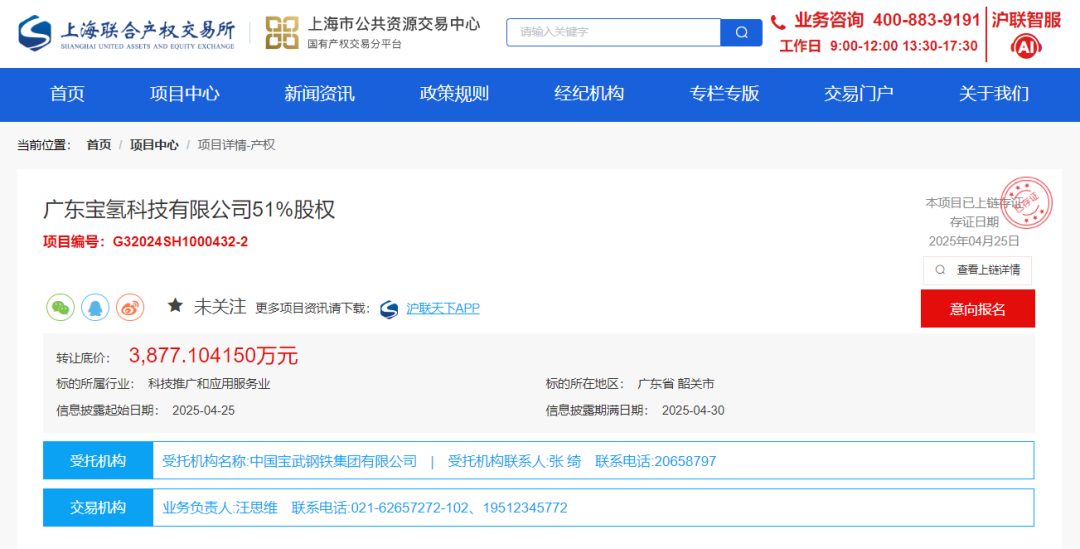Click phone 021-62657272-102、19512345772

[x=459, y=508]
